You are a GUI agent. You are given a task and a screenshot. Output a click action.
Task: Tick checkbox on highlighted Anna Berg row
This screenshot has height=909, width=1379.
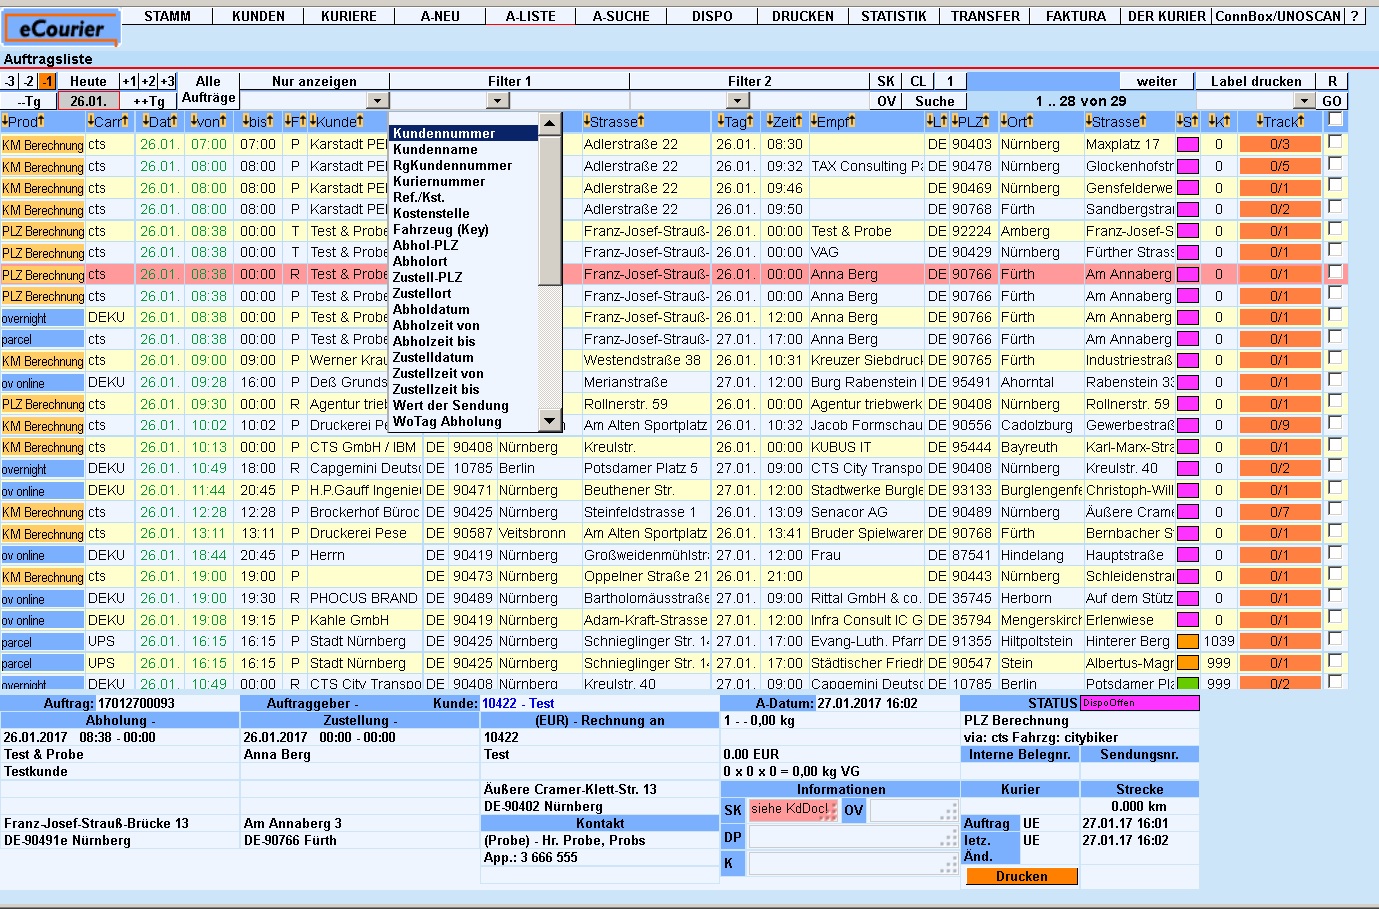pos(1334,273)
